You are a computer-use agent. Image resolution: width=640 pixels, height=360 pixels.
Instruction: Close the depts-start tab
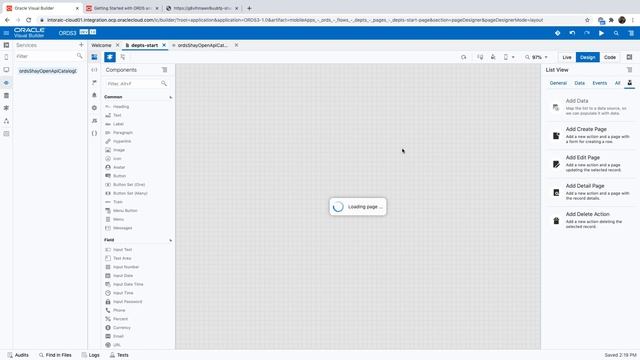[x=164, y=45]
